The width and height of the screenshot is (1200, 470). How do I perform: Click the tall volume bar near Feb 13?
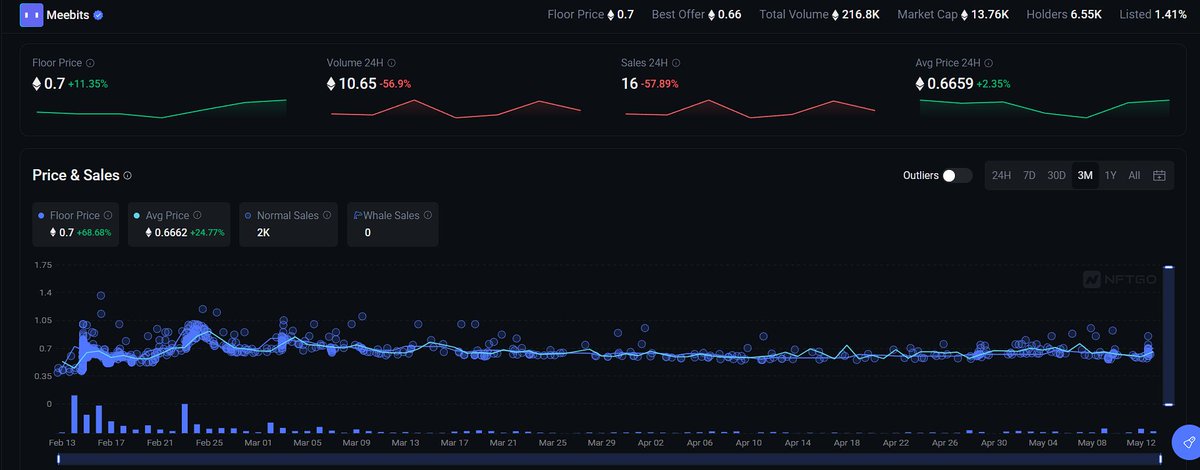pyautogui.click(x=74, y=413)
